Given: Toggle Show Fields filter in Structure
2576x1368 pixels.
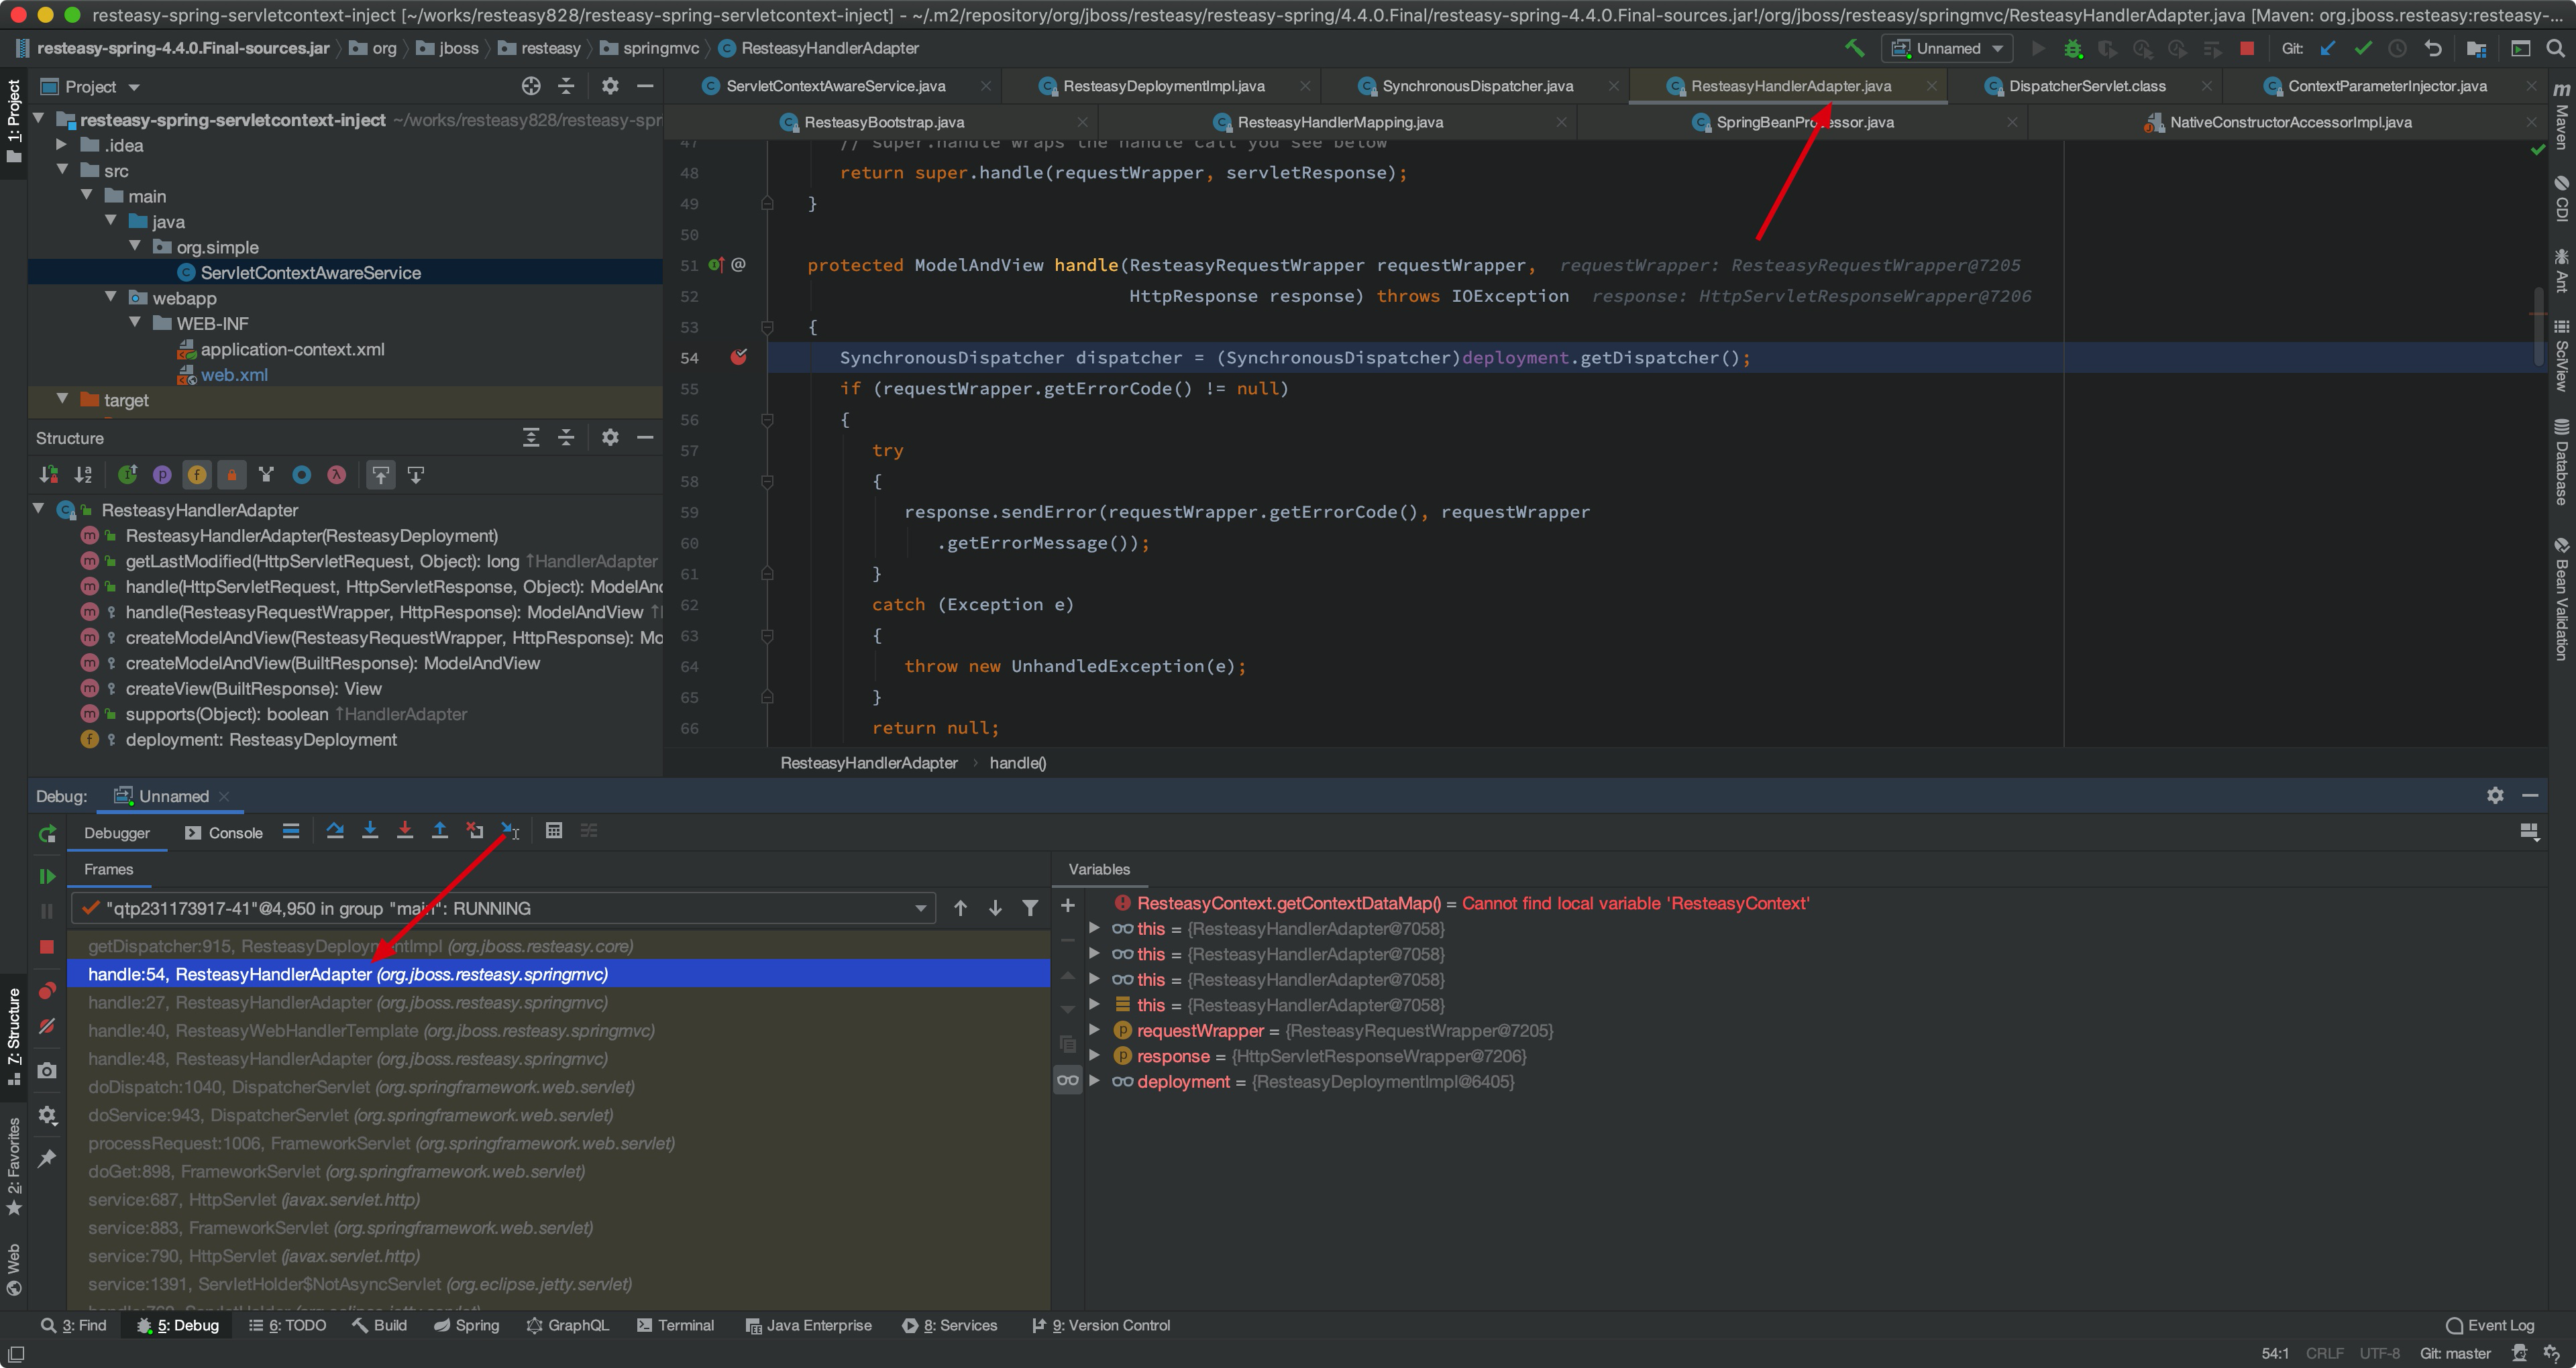Looking at the screenshot, I should pyautogui.click(x=197, y=475).
